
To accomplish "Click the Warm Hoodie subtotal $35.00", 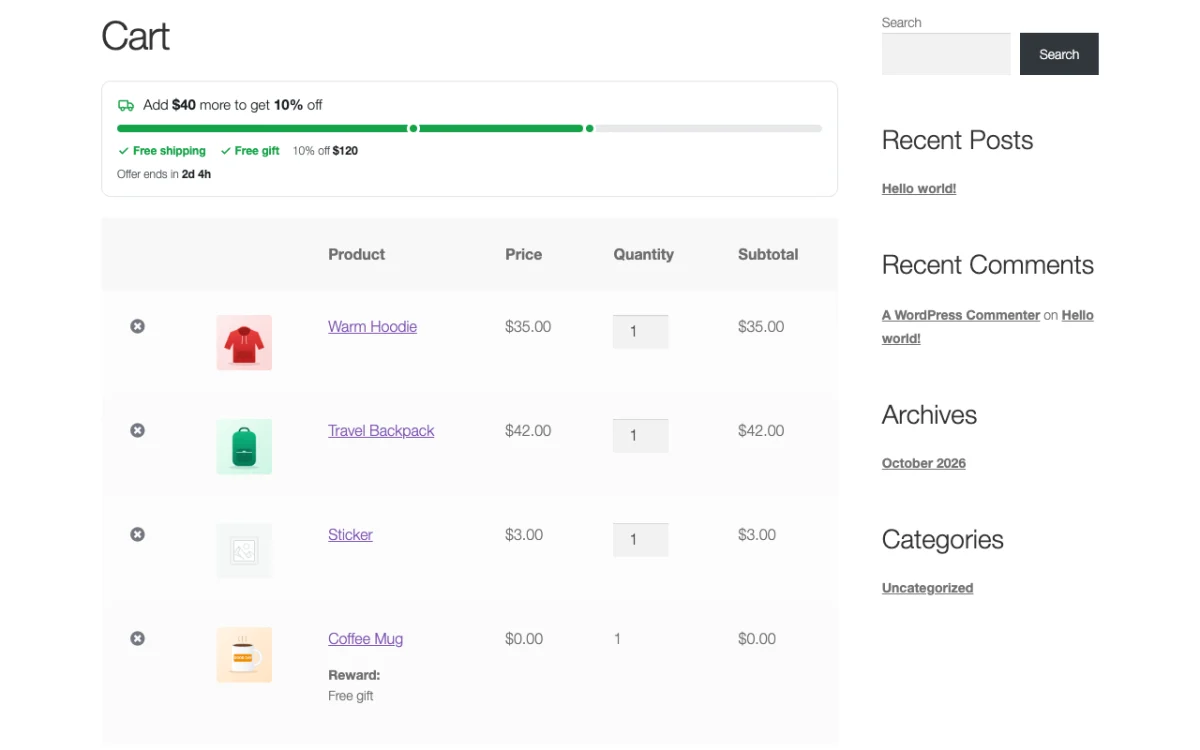I will tap(761, 327).
